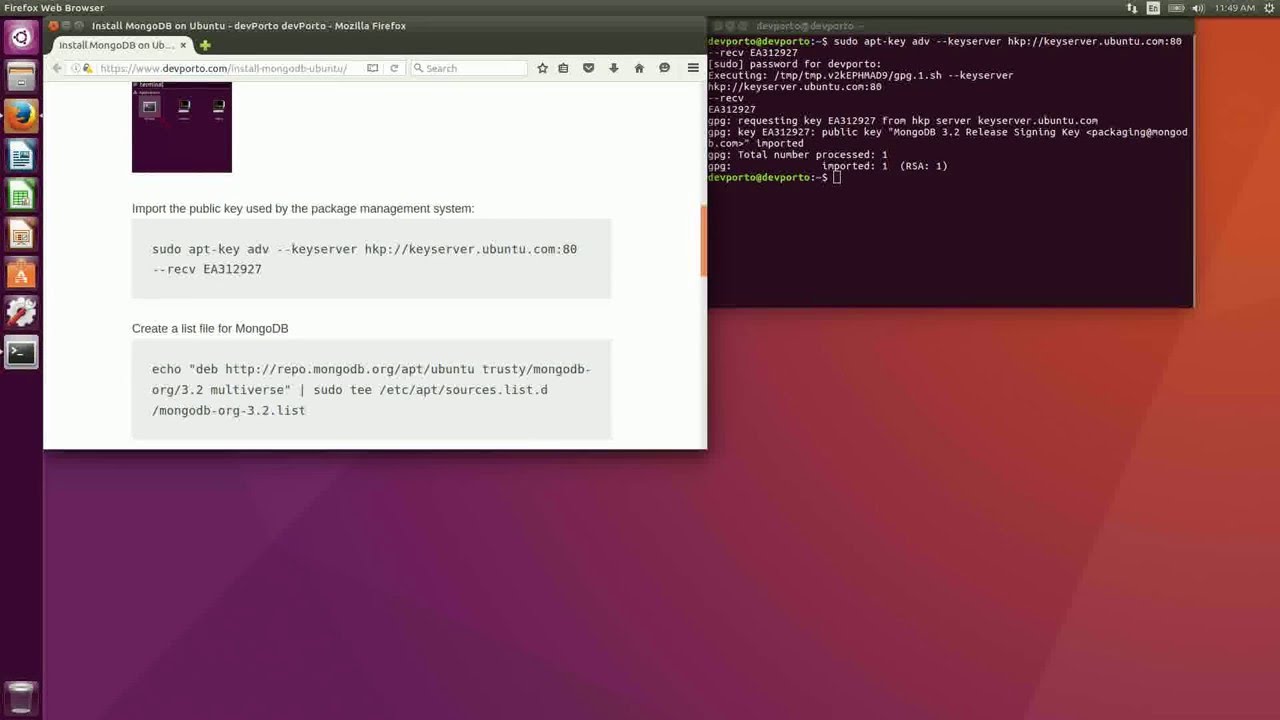
Task: Click the web page vertical scrollbar thumb
Action: pos(703,241)
